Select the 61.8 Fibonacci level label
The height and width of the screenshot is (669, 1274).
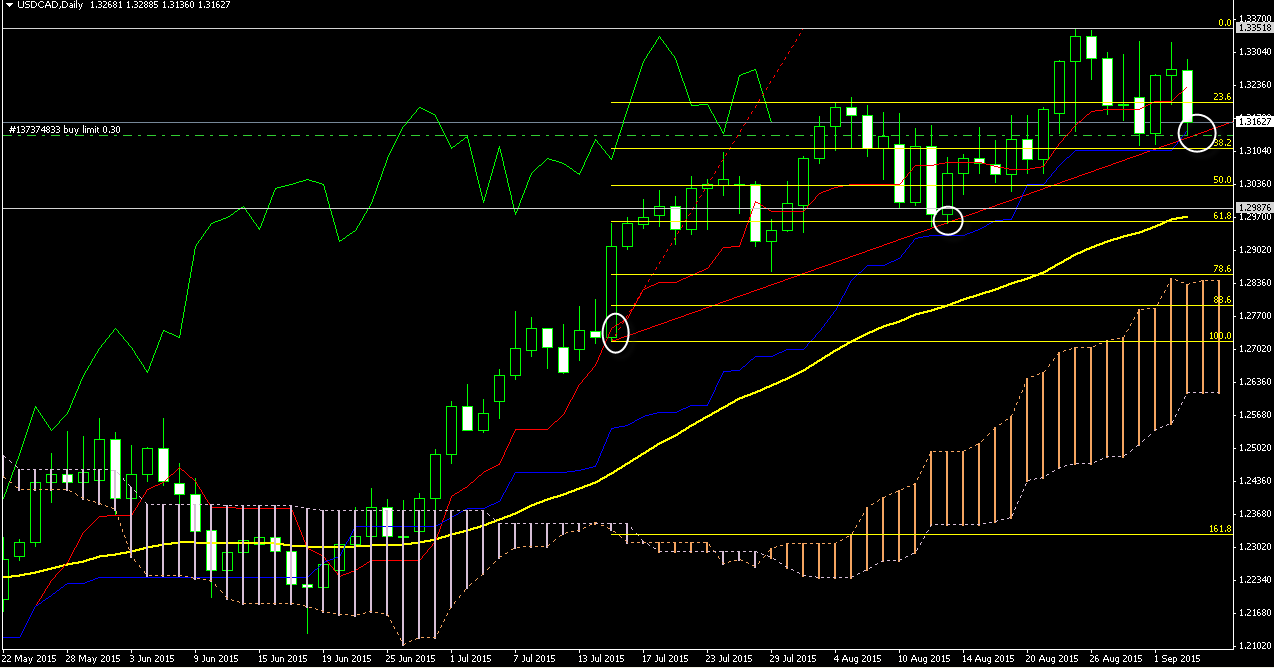coord(1221,216)
